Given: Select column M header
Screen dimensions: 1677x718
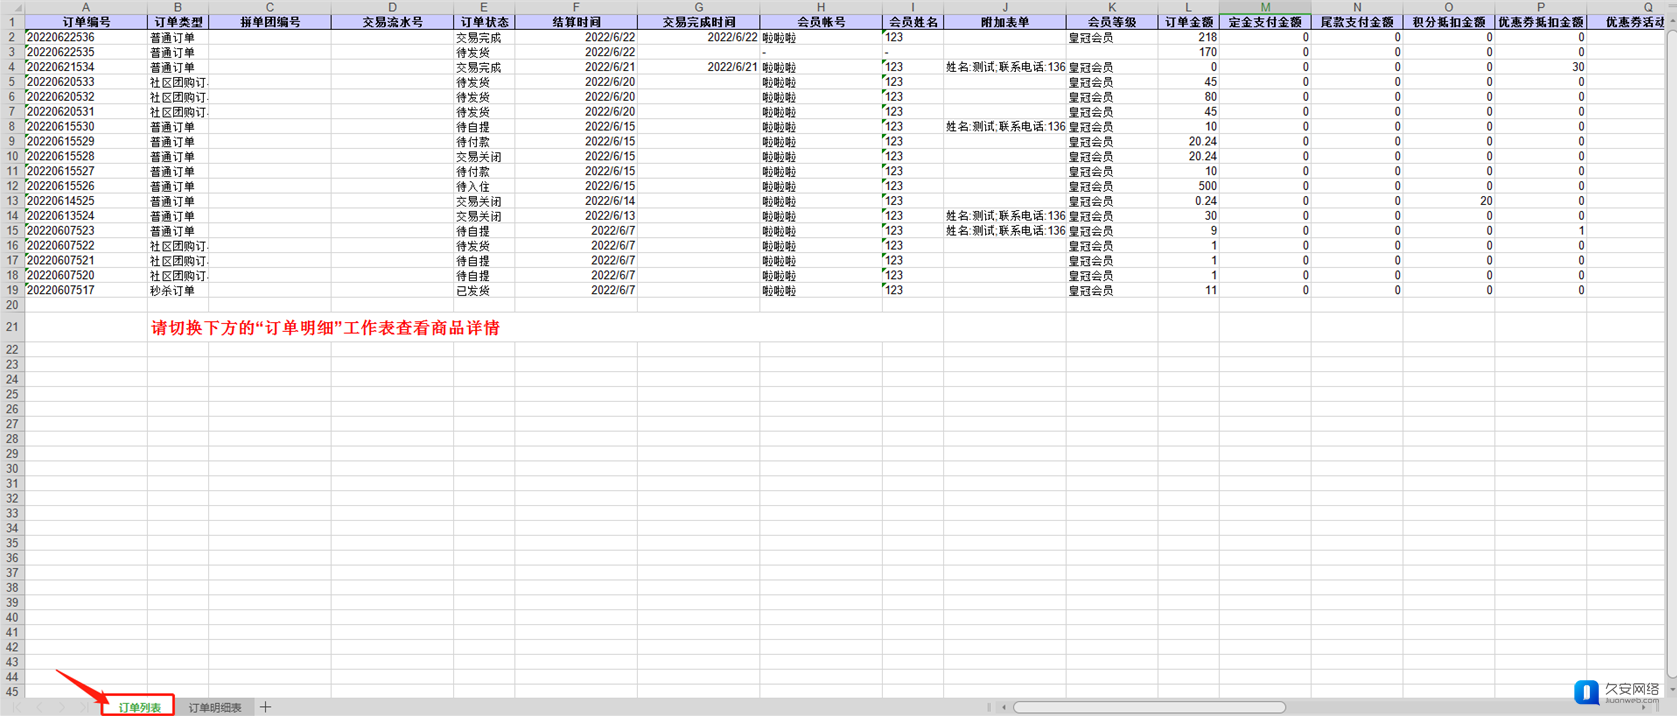Looking at the screenshot, I should click(x=1264, y=7).
